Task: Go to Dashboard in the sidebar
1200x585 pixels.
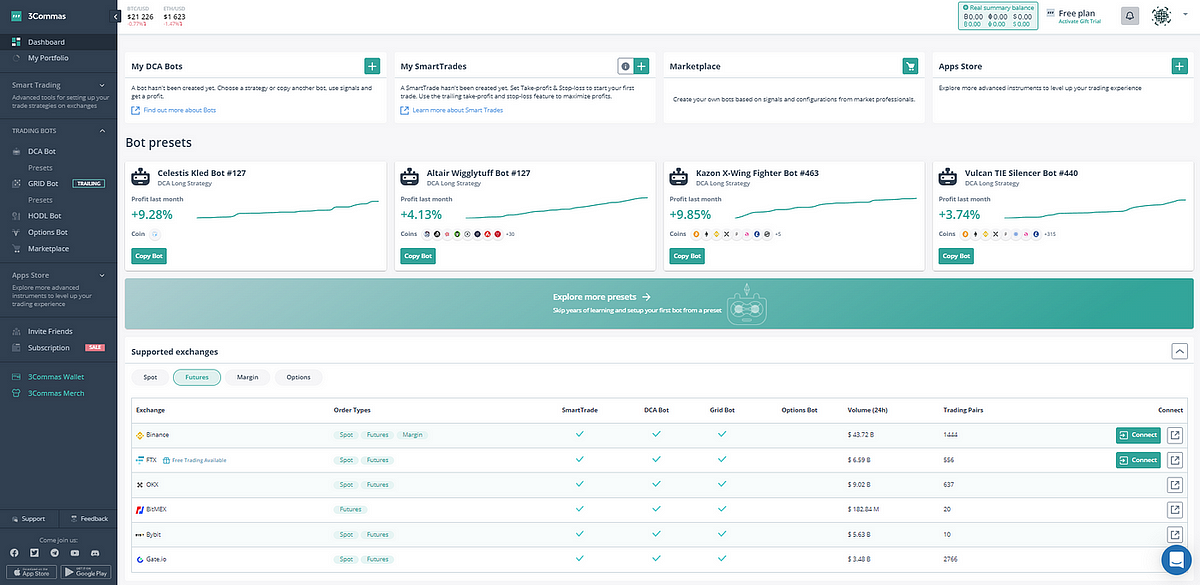Action: pos(59,42)
